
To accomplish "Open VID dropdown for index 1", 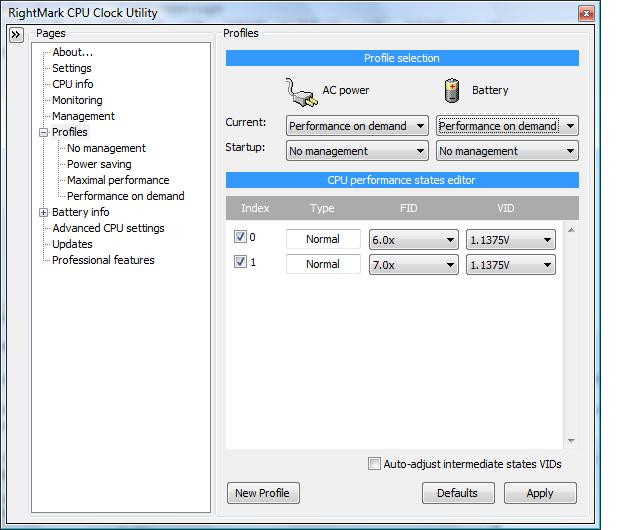I will click(x=511, y=265).
